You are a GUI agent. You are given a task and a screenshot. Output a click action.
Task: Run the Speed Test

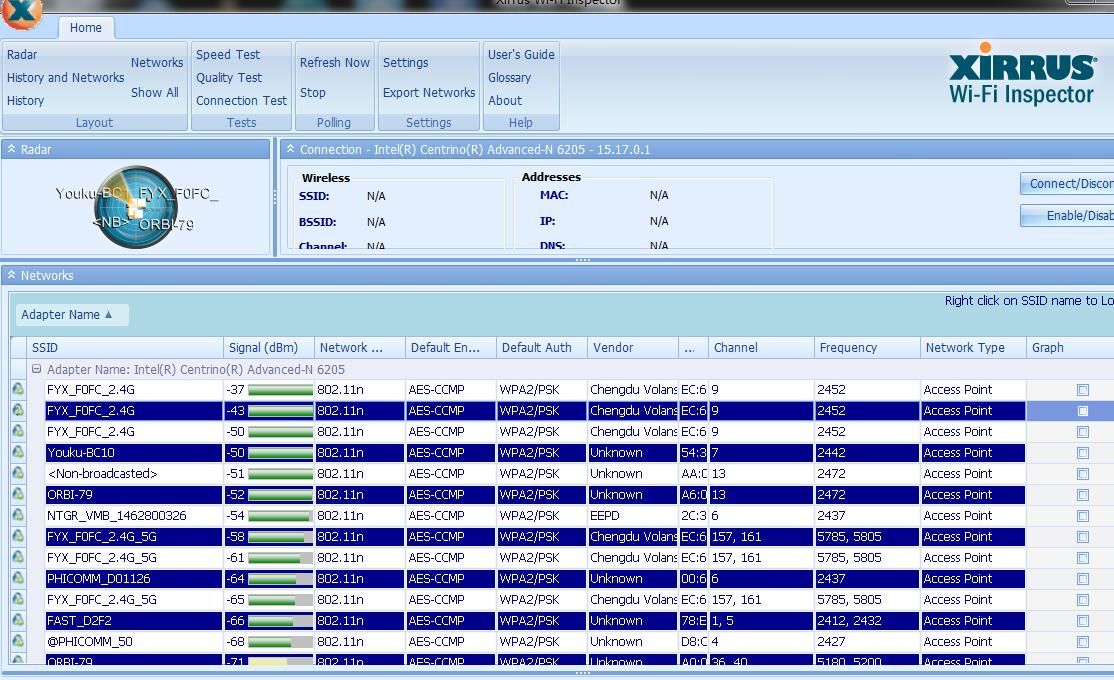pos(228,55)
